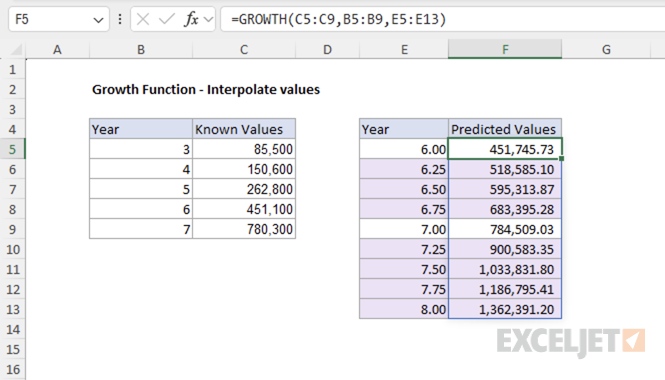Click the Select All corner triangle
The image size is (665, 380).
coord(16,50)
